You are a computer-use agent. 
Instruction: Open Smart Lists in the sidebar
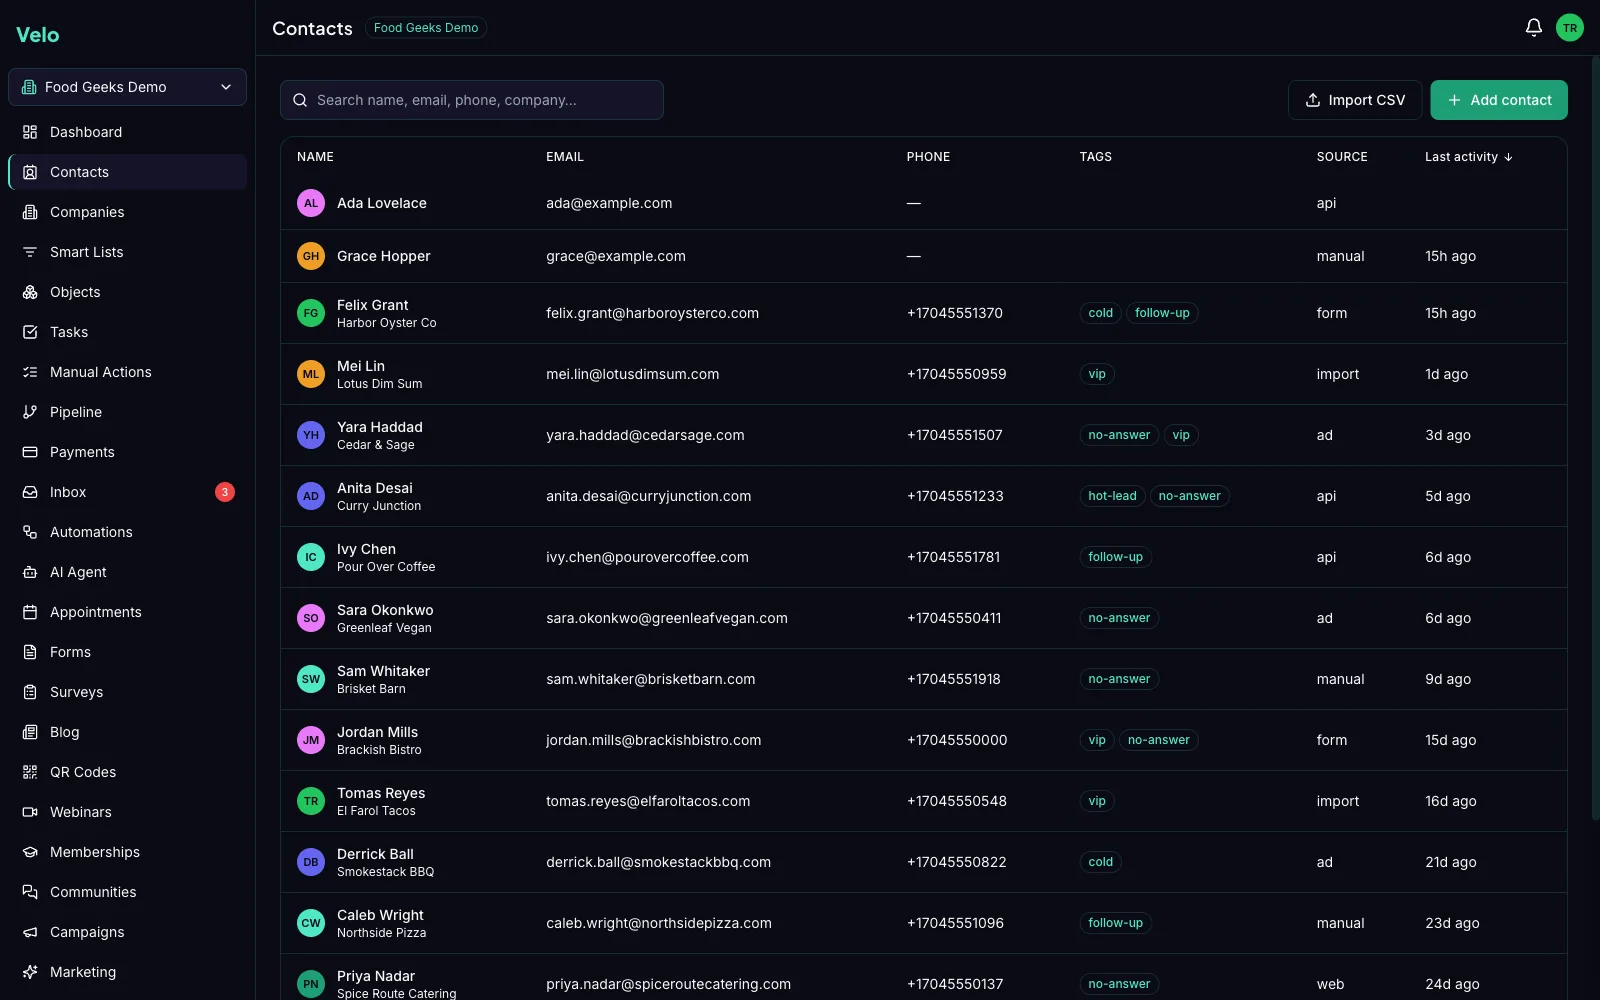(127, 252)
